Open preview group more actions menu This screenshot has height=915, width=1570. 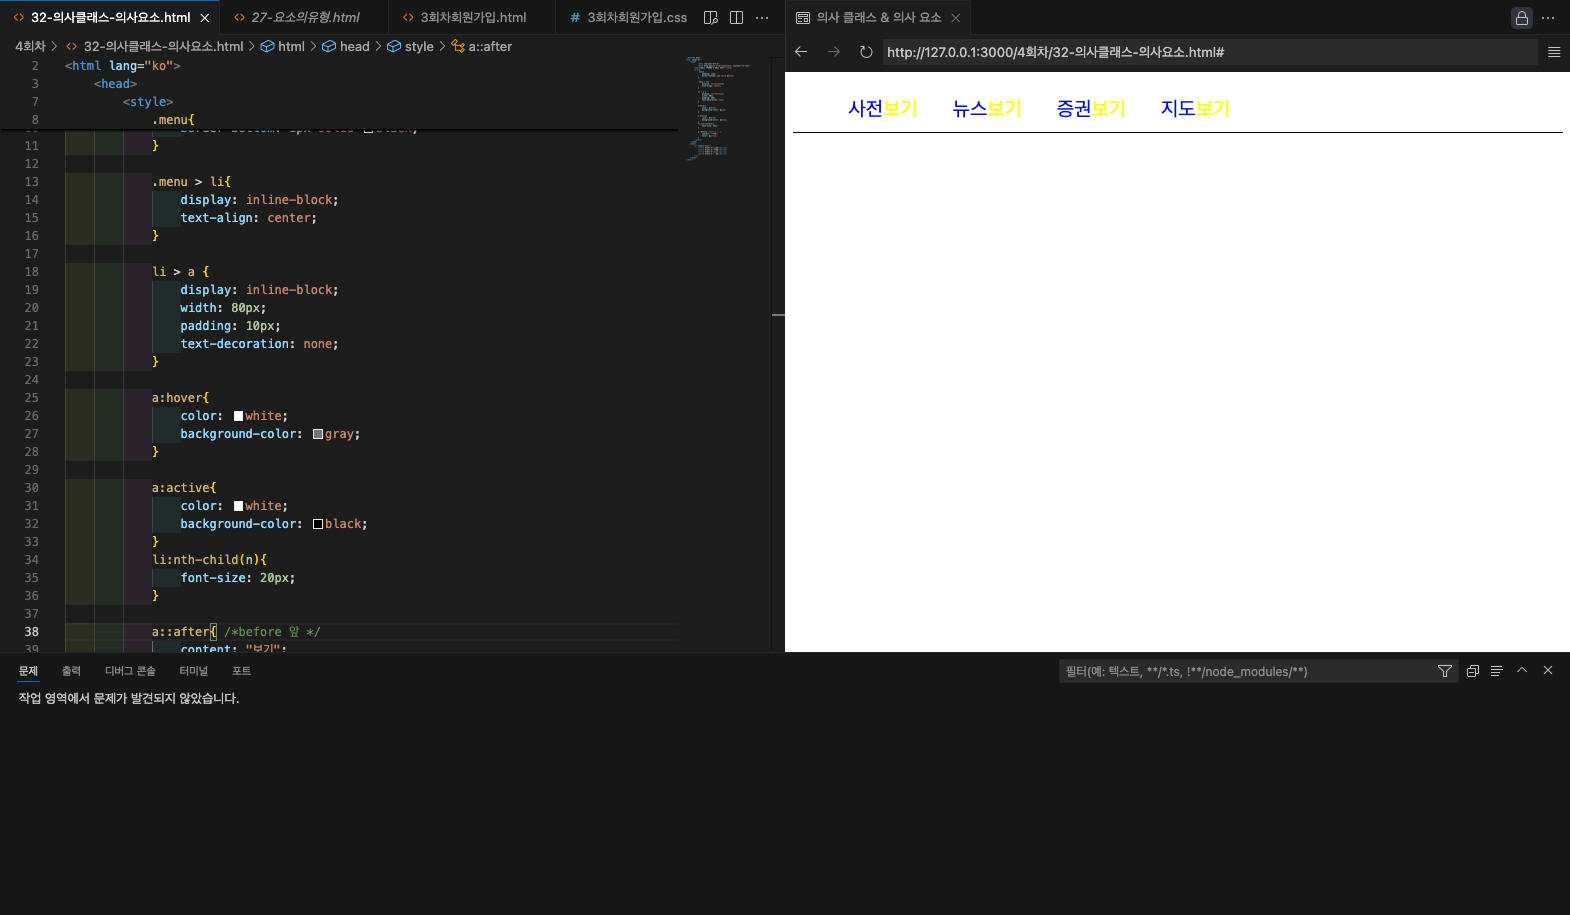coord(1548,18)
